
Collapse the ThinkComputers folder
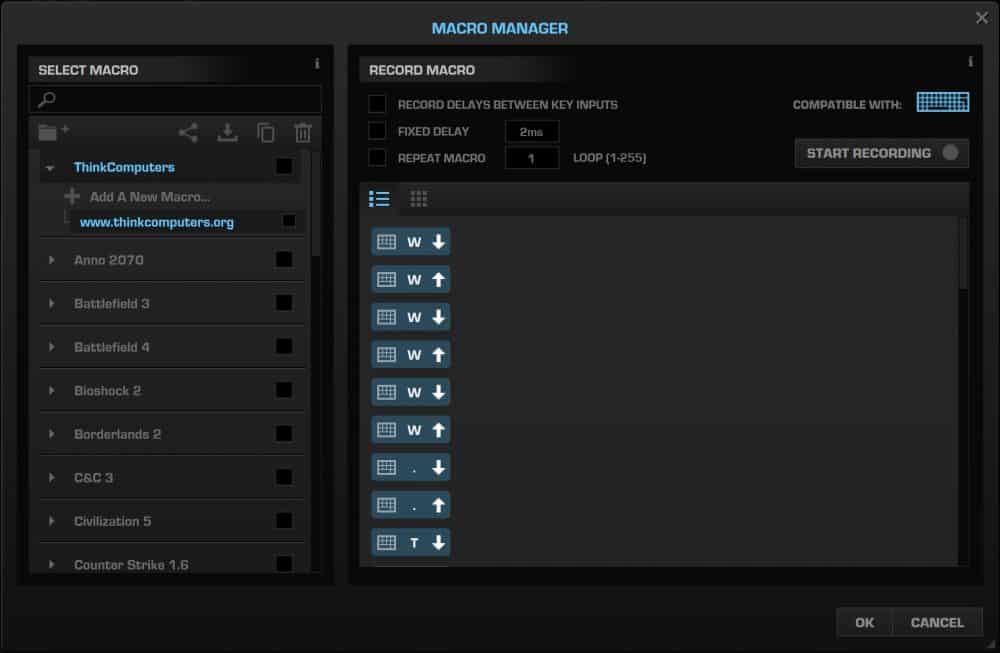[50, 168]
